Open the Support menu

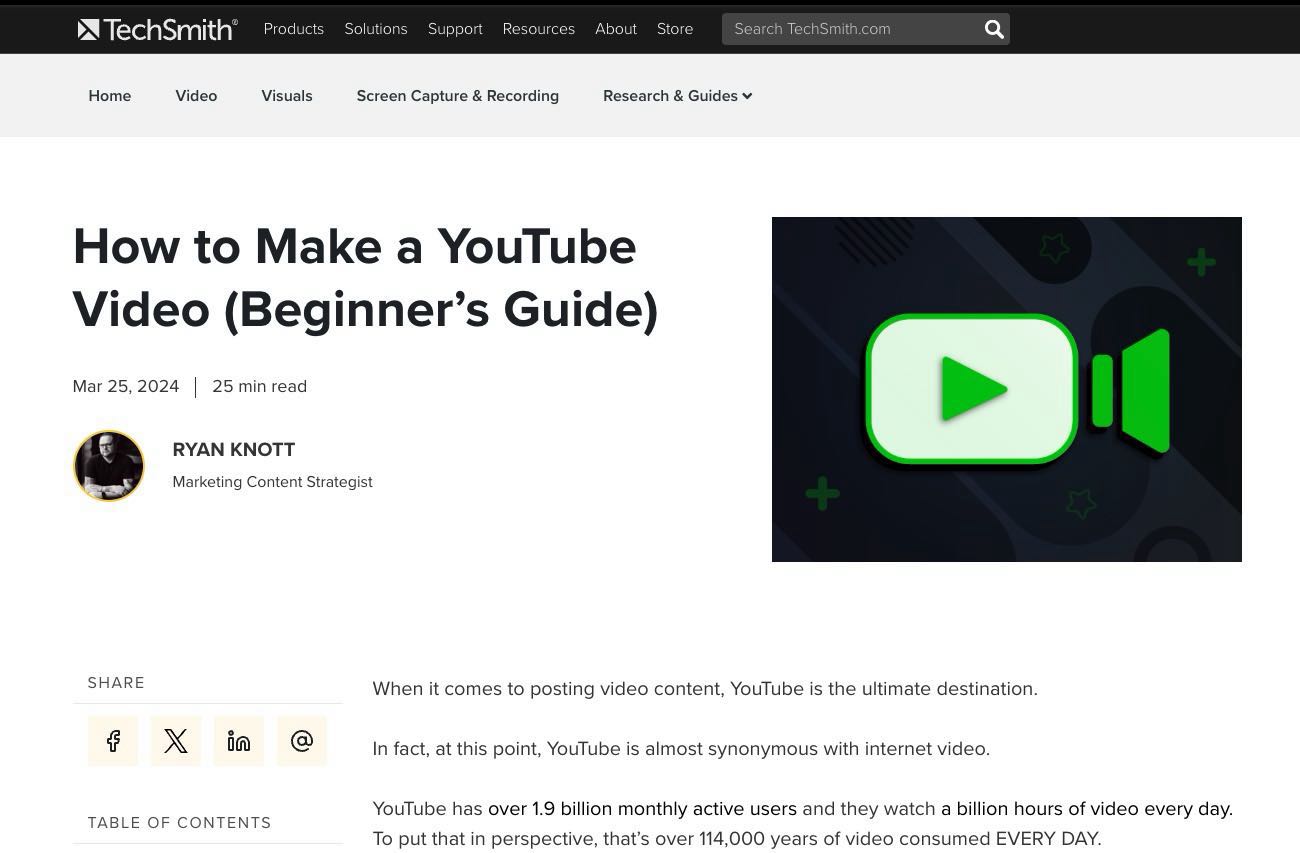(x=455, y=29)
